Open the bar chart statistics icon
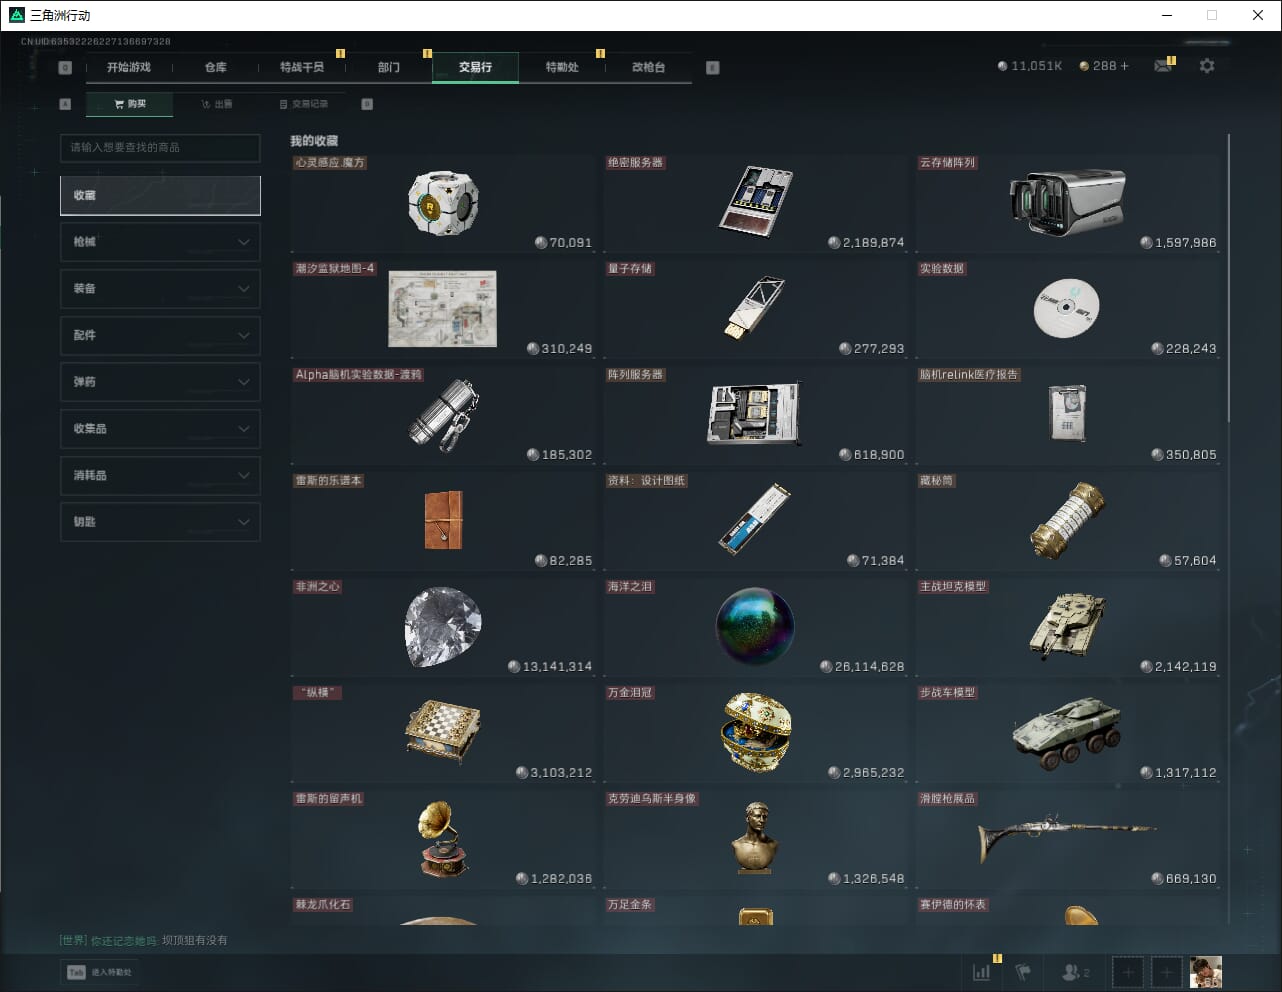 click(982, 972)
